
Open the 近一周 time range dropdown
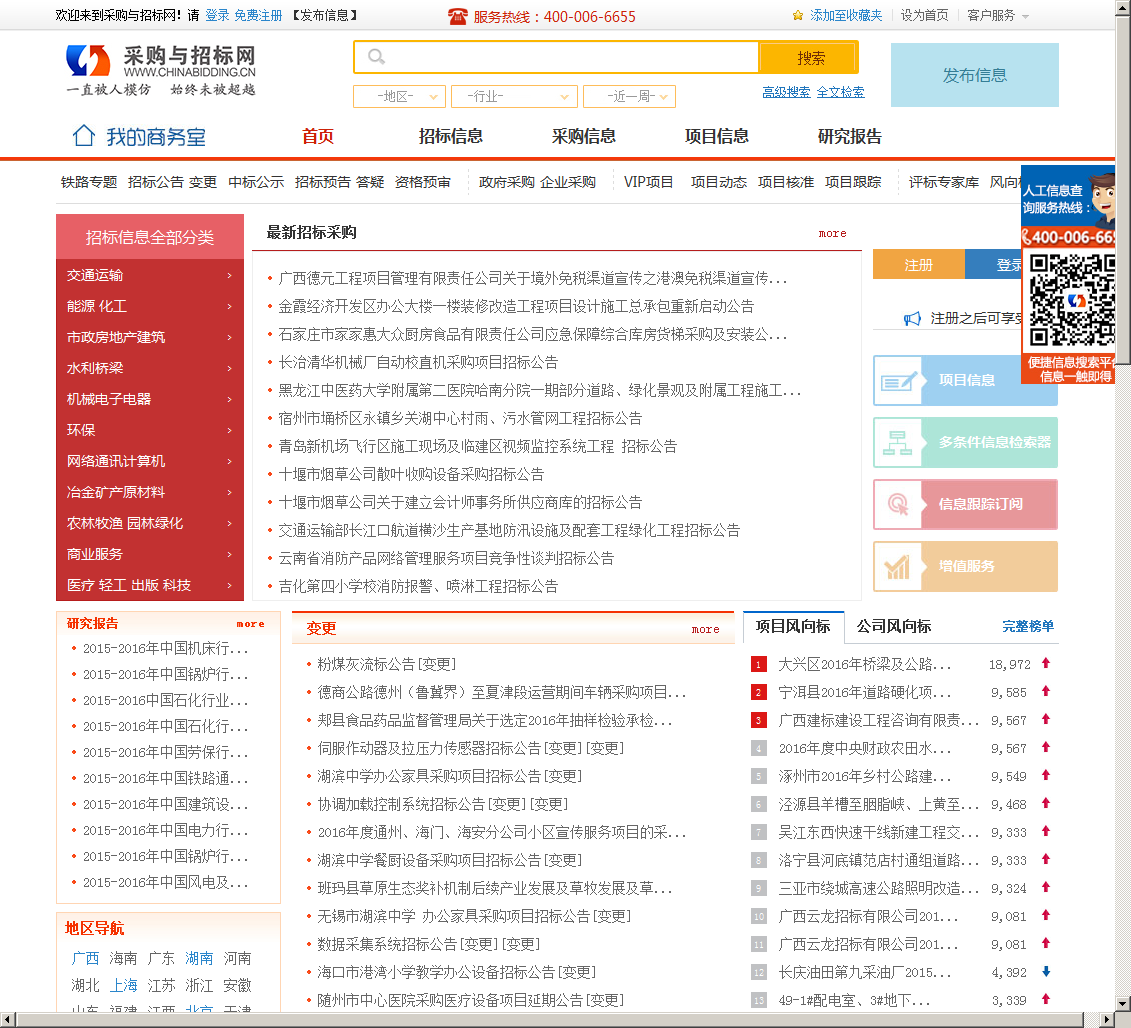pos(629,96)
